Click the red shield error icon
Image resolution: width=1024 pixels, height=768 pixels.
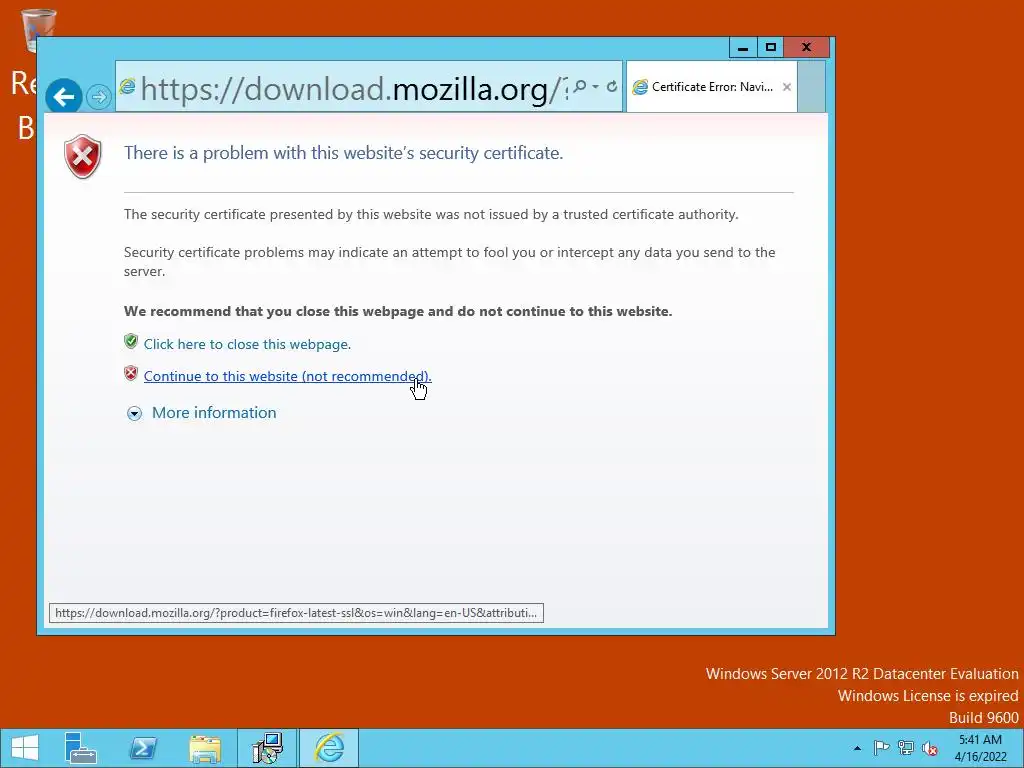pyautogui.click(x=83, y=157)
